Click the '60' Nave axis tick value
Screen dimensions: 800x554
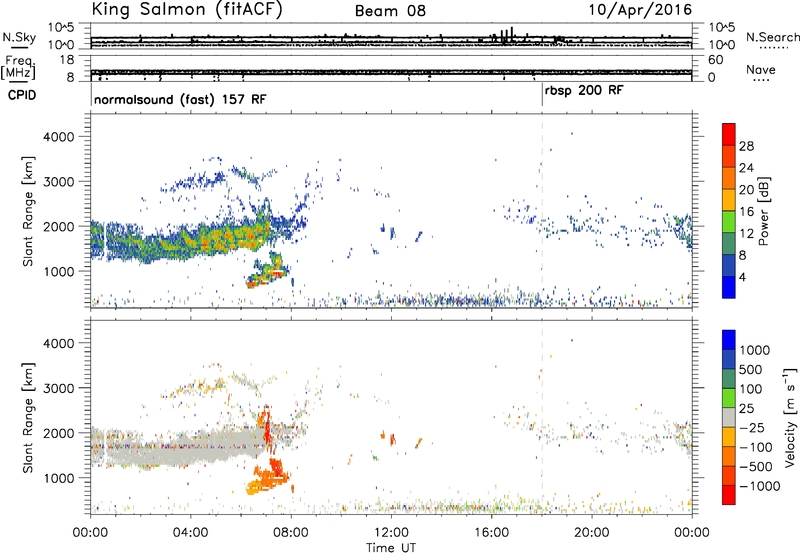coord(716,60)
